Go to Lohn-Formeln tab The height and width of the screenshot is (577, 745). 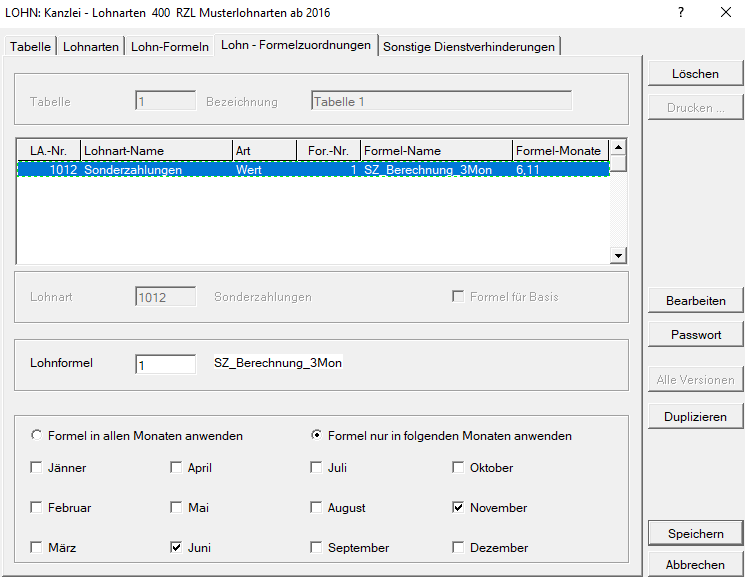pyautogui.click(x=170, y=47)
